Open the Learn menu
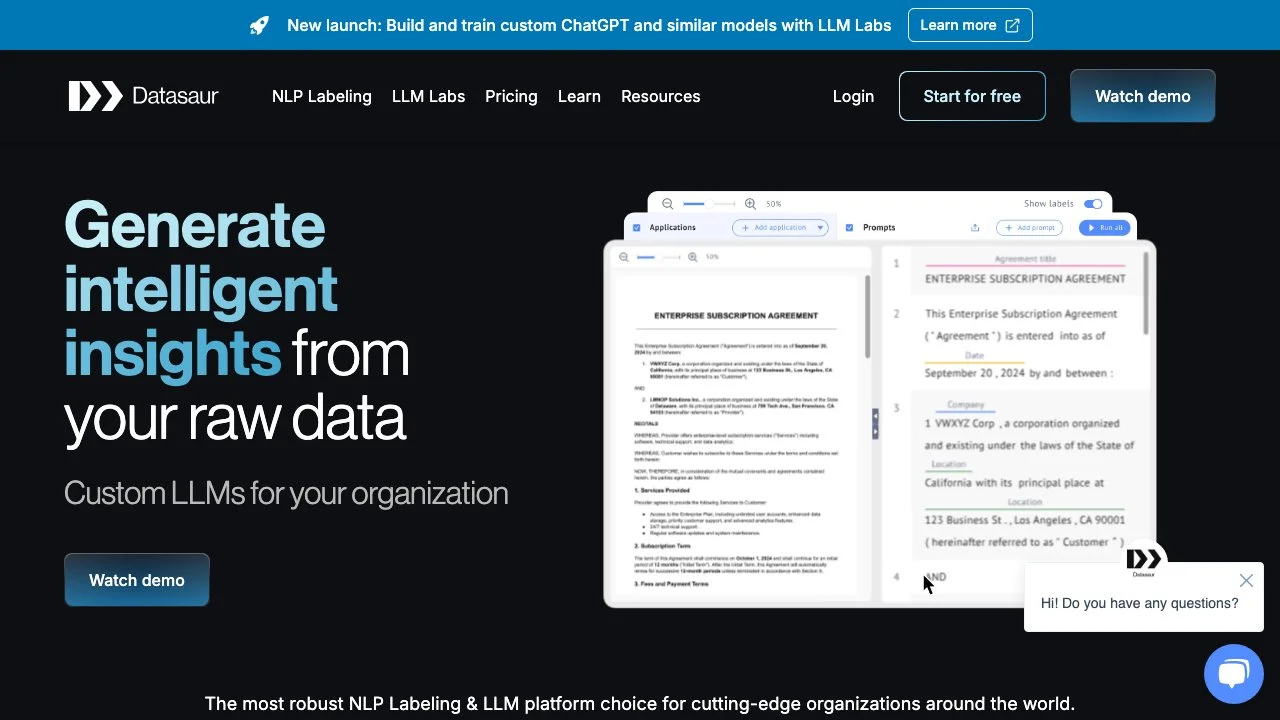Image resolution: width=1280 pixels, height=720 pixels. click(579, 96)
